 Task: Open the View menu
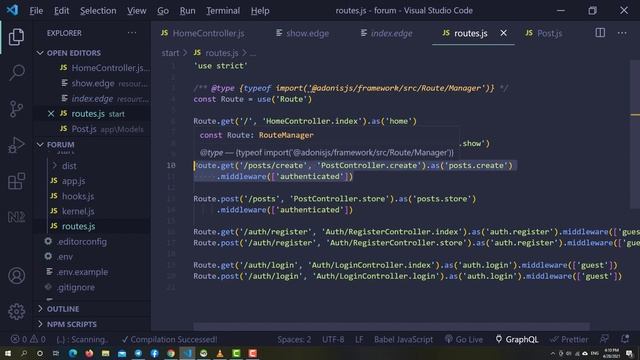[136, 11]
